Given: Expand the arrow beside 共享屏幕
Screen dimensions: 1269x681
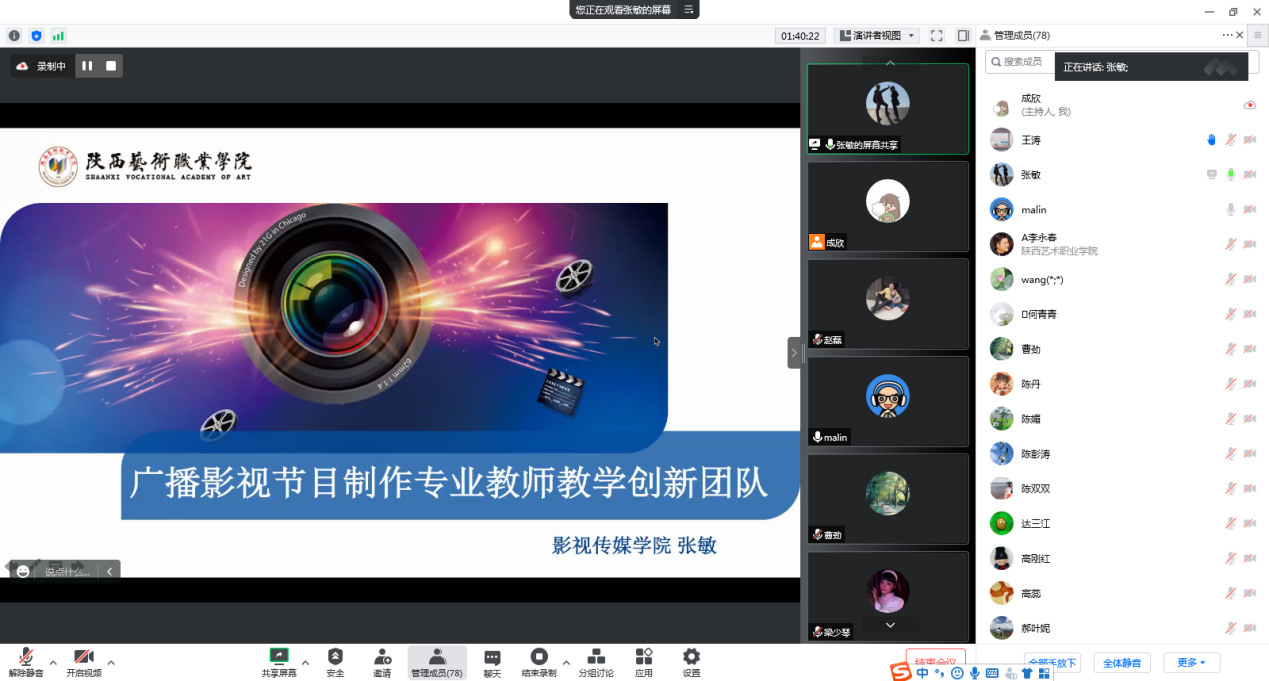Looking at the screenshot, I should coord(305,662).
